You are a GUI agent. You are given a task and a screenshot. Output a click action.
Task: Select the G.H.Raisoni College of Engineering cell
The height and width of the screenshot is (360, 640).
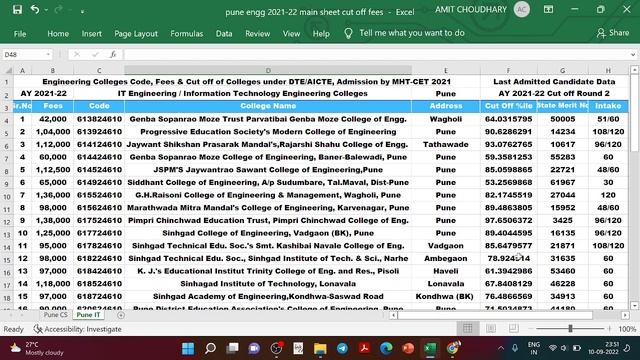[268, 195]
